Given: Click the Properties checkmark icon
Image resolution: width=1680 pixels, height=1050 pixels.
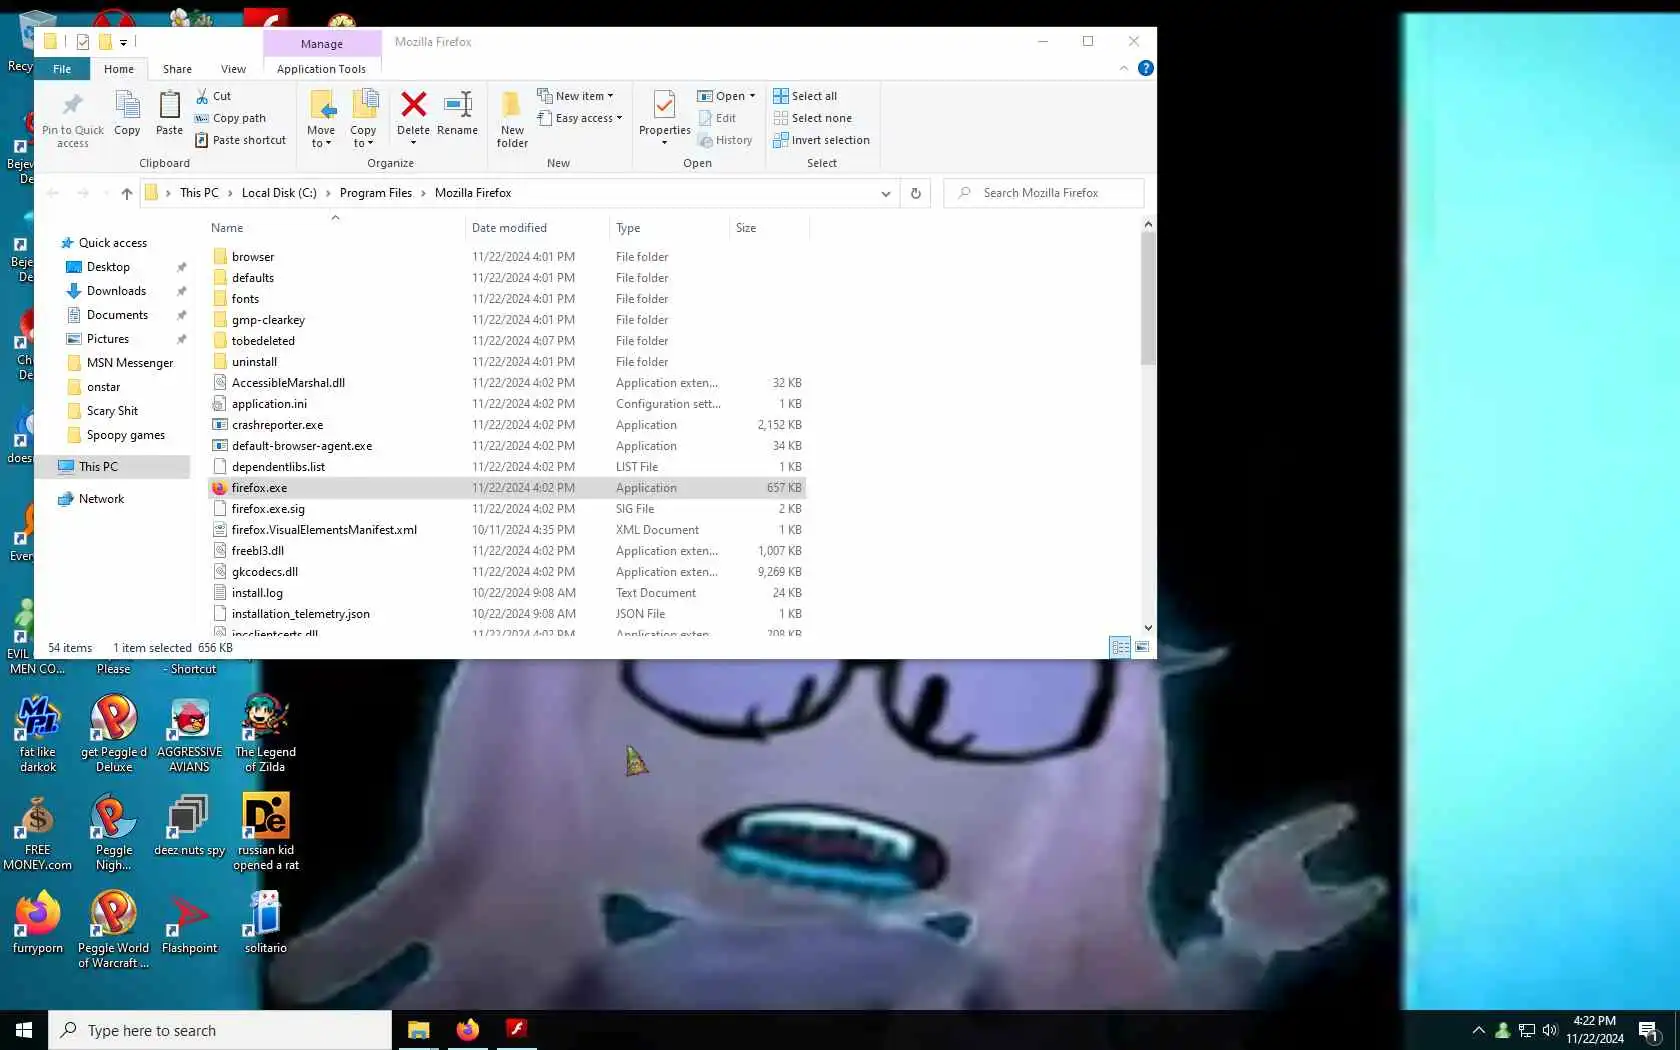Looking at the screenshot, I should (664, 104).
